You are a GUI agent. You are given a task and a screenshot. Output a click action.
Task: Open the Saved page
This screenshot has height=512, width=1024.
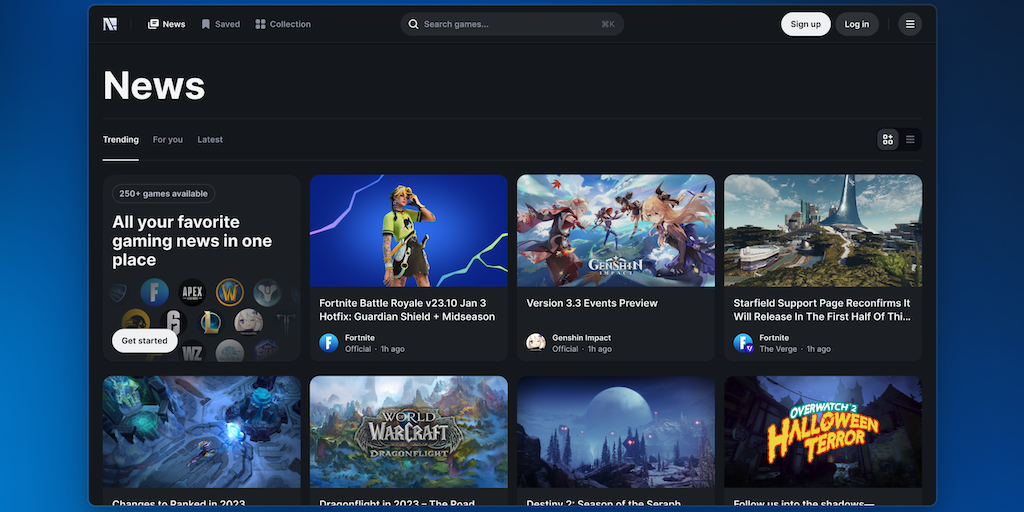pyautogui.click(x=220, y=24)
